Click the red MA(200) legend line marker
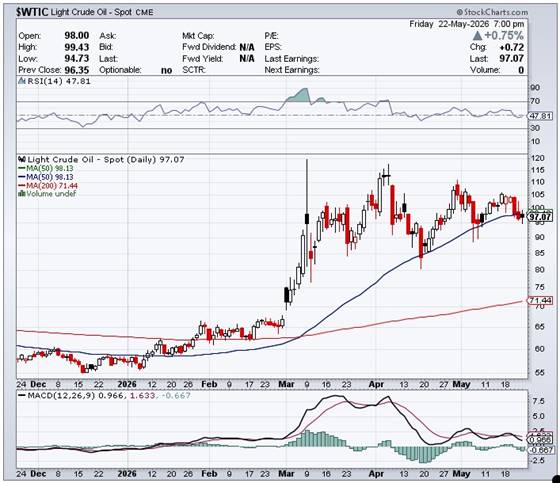 (22, 186)
